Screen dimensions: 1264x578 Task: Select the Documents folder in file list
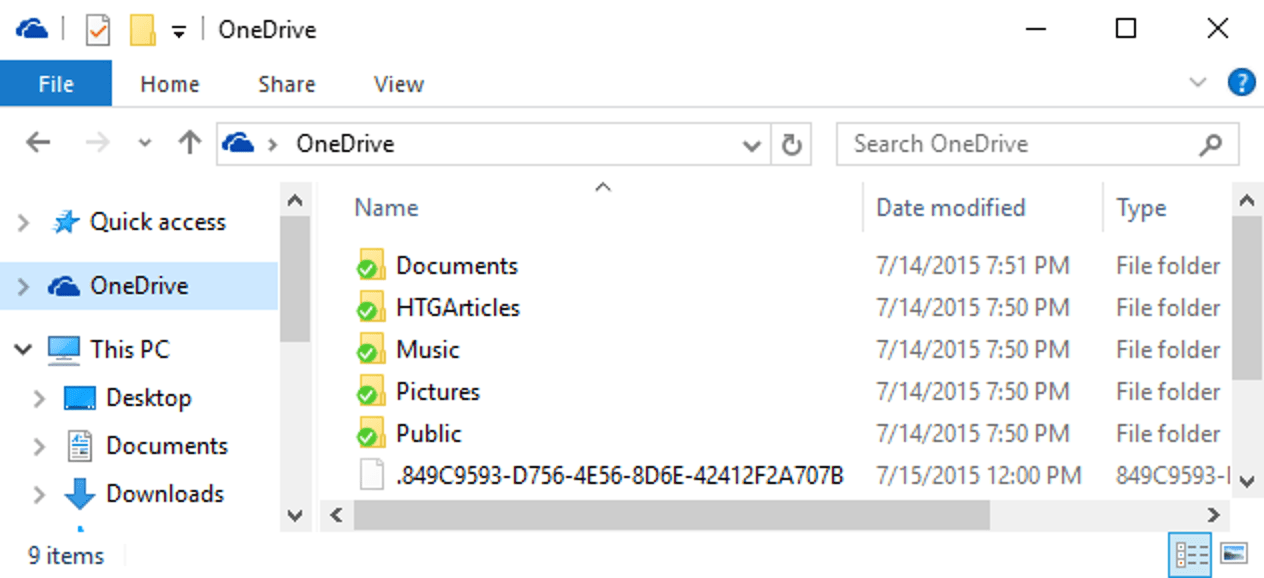click(x=457, y=266)
